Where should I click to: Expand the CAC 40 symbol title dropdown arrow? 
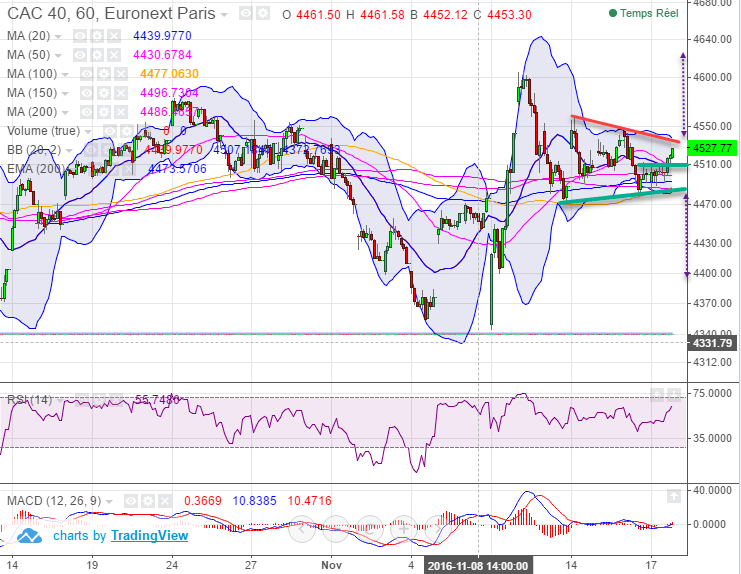[x=223, y=16]
